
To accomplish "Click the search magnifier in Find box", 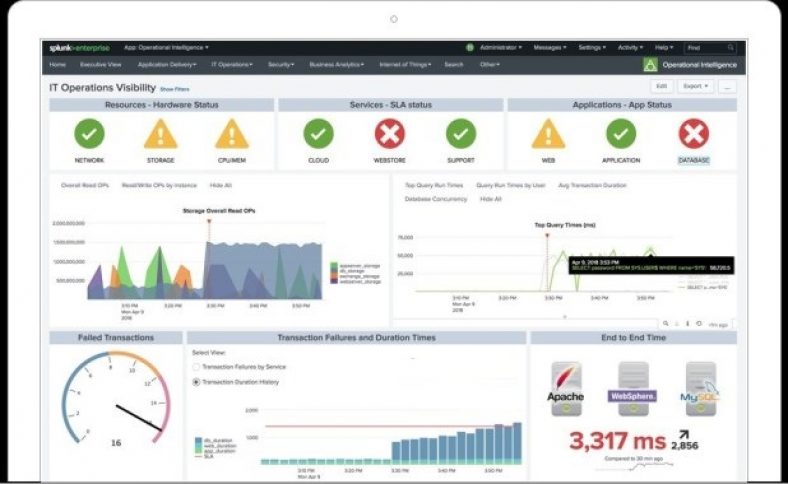I will click(x=731, y=48).
